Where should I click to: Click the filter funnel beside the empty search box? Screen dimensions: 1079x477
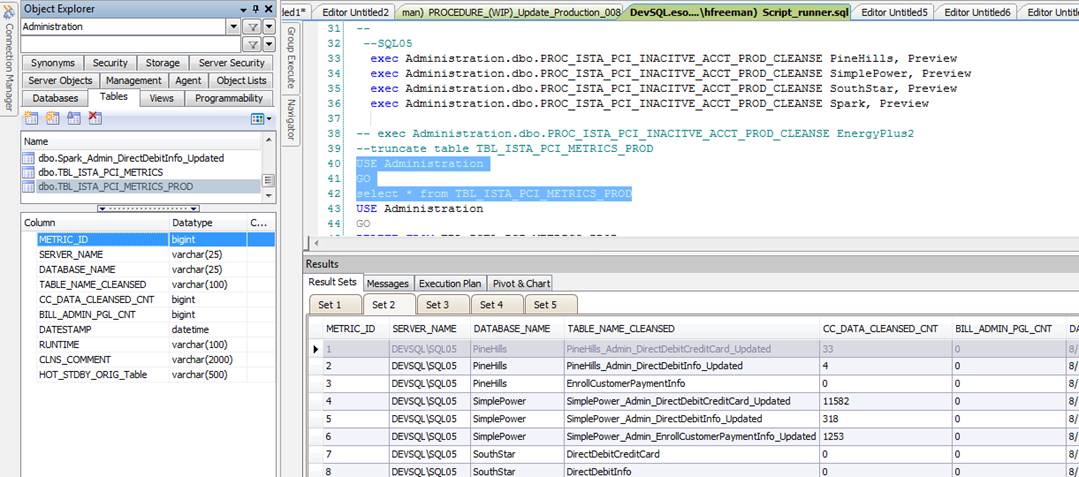253,45
